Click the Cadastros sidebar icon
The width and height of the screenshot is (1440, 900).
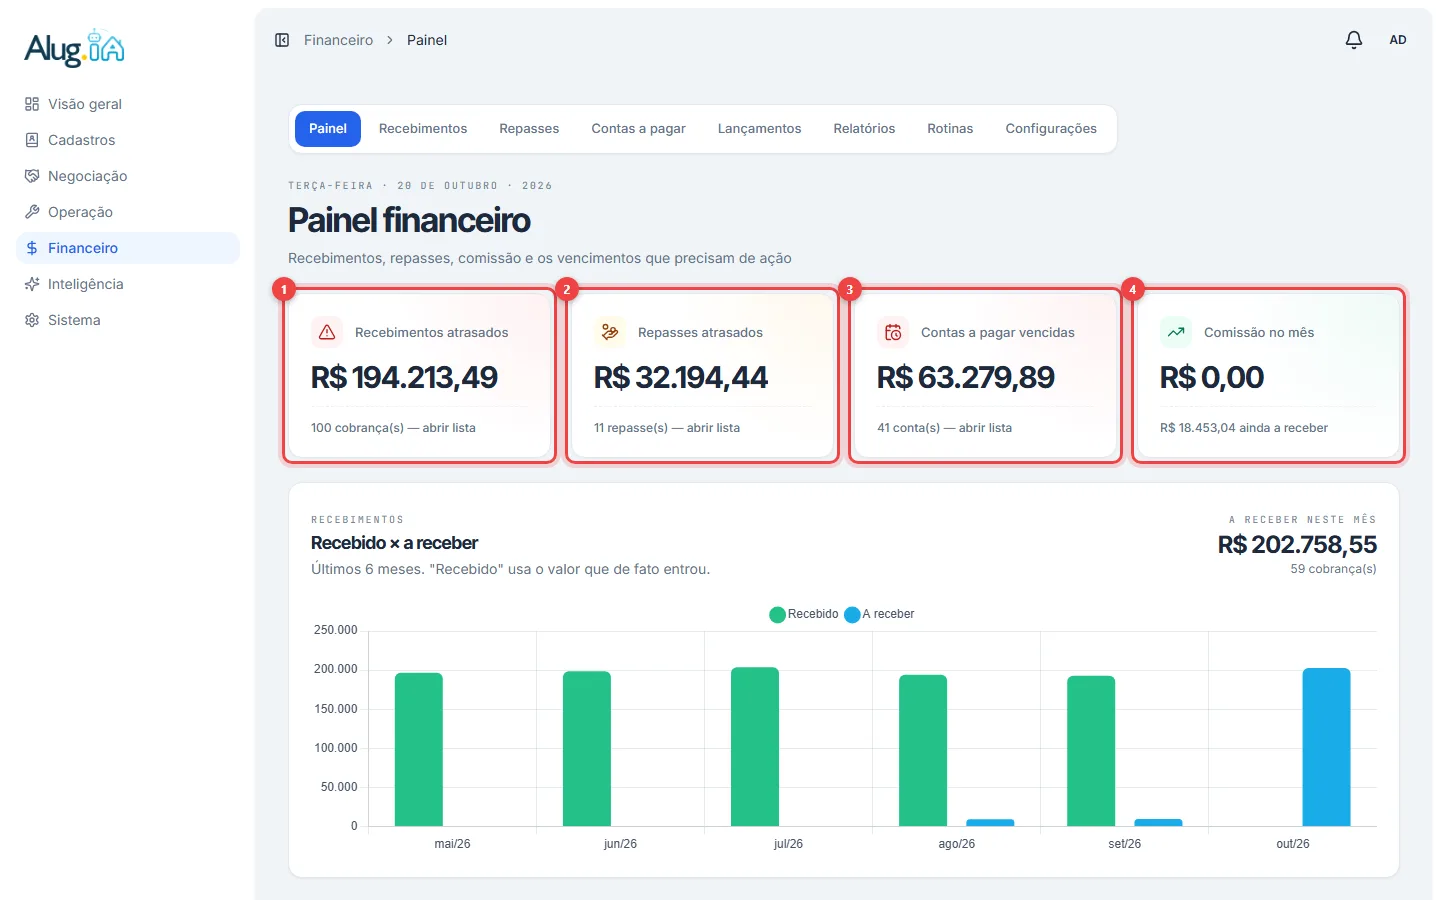pos(32,140)
